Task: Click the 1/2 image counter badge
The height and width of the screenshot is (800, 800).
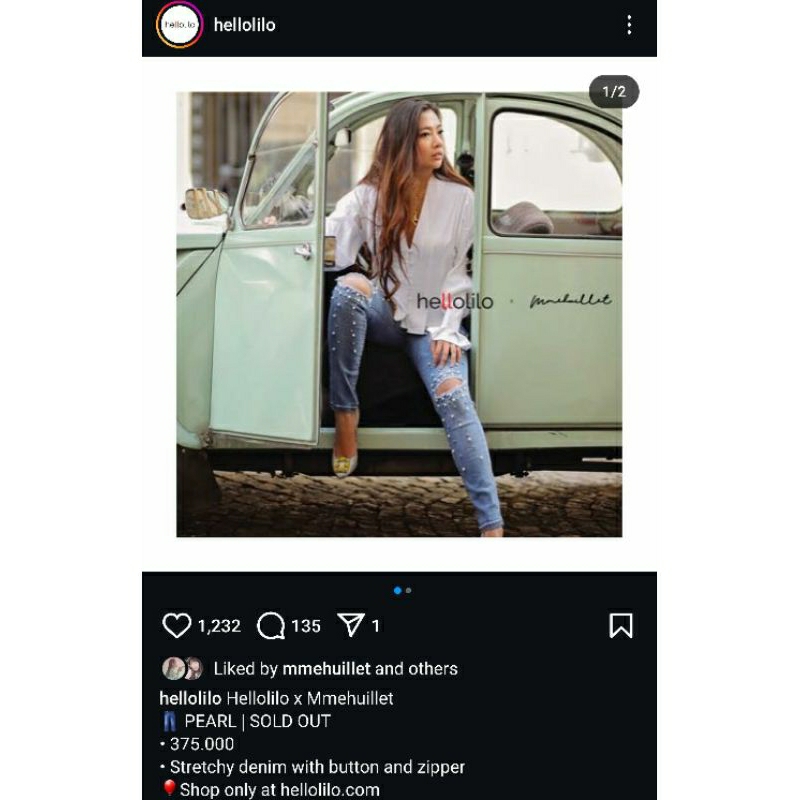Action: 613,92
